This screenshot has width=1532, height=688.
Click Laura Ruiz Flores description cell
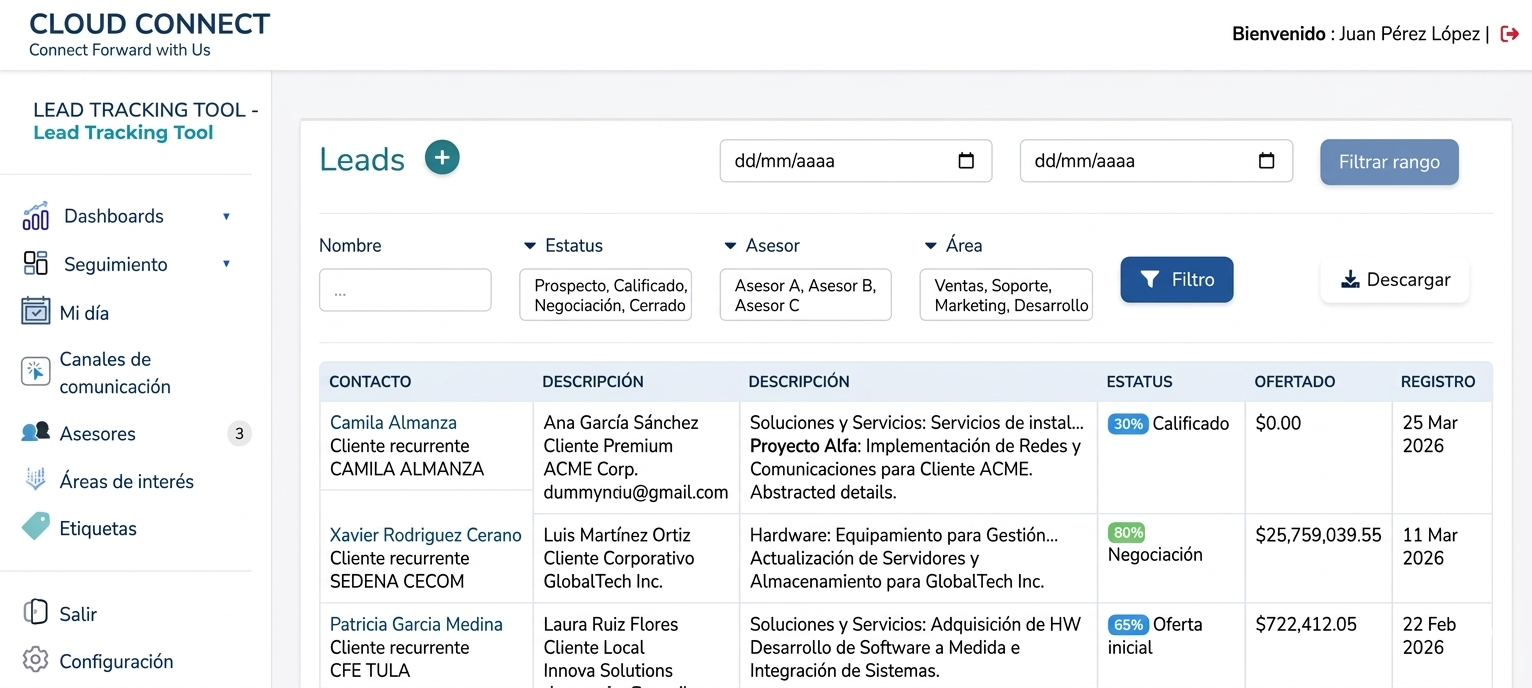coord(636,646)
